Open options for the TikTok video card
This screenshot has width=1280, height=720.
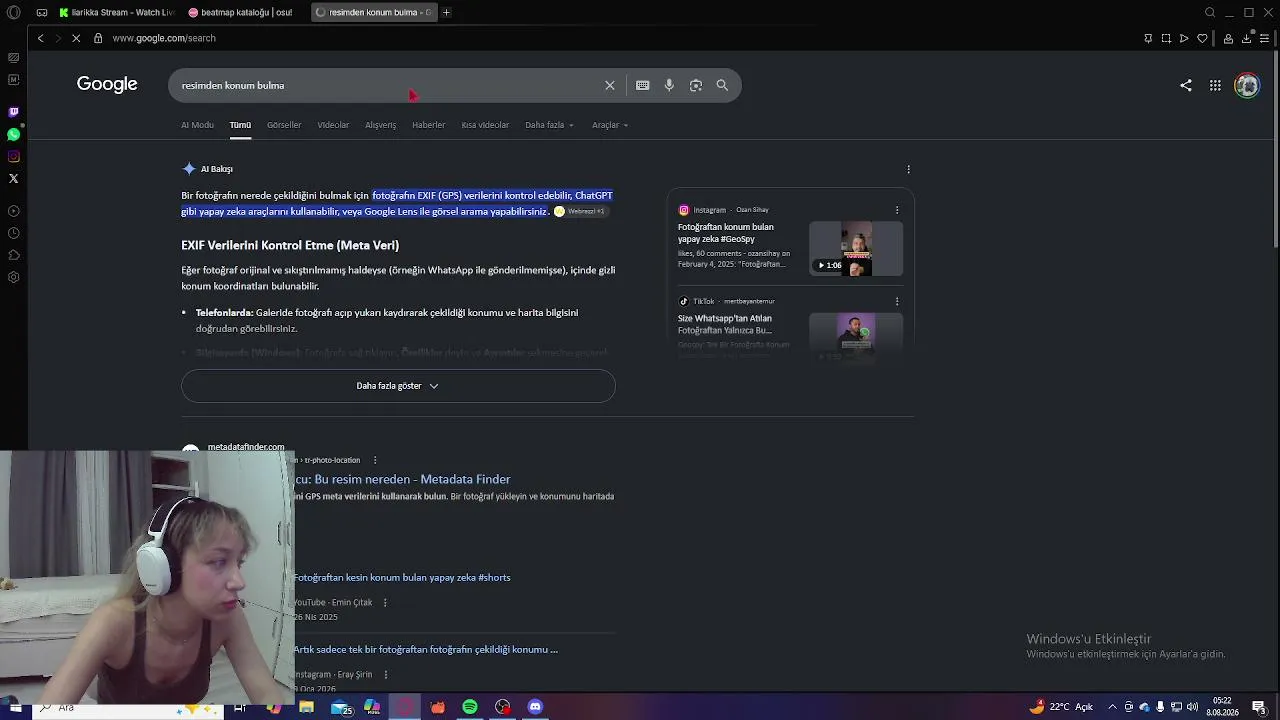pyautogui.click(x=897, y=301)
